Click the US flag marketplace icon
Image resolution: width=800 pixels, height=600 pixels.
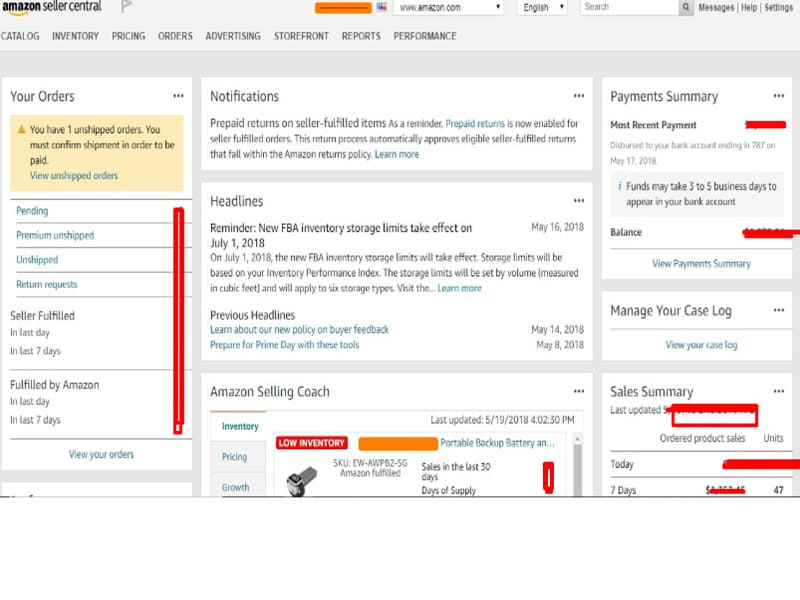click(382, 7)
